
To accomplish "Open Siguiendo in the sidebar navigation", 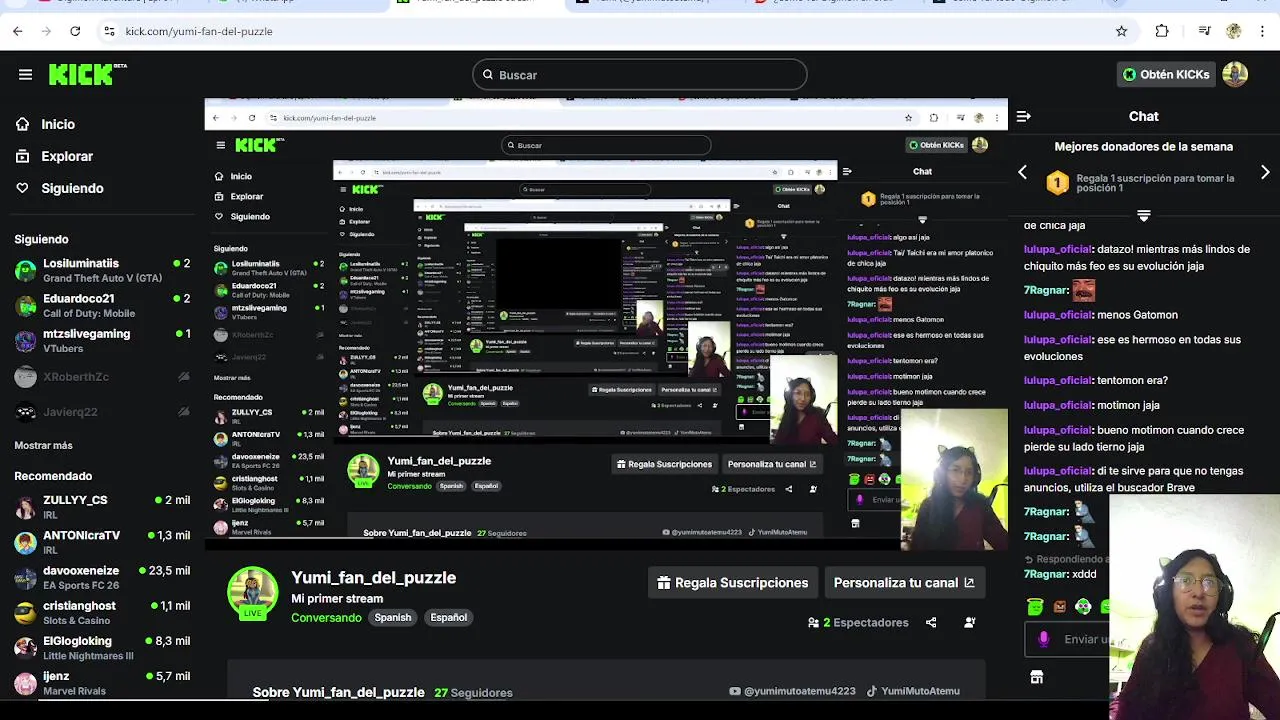I will (72, 188).
